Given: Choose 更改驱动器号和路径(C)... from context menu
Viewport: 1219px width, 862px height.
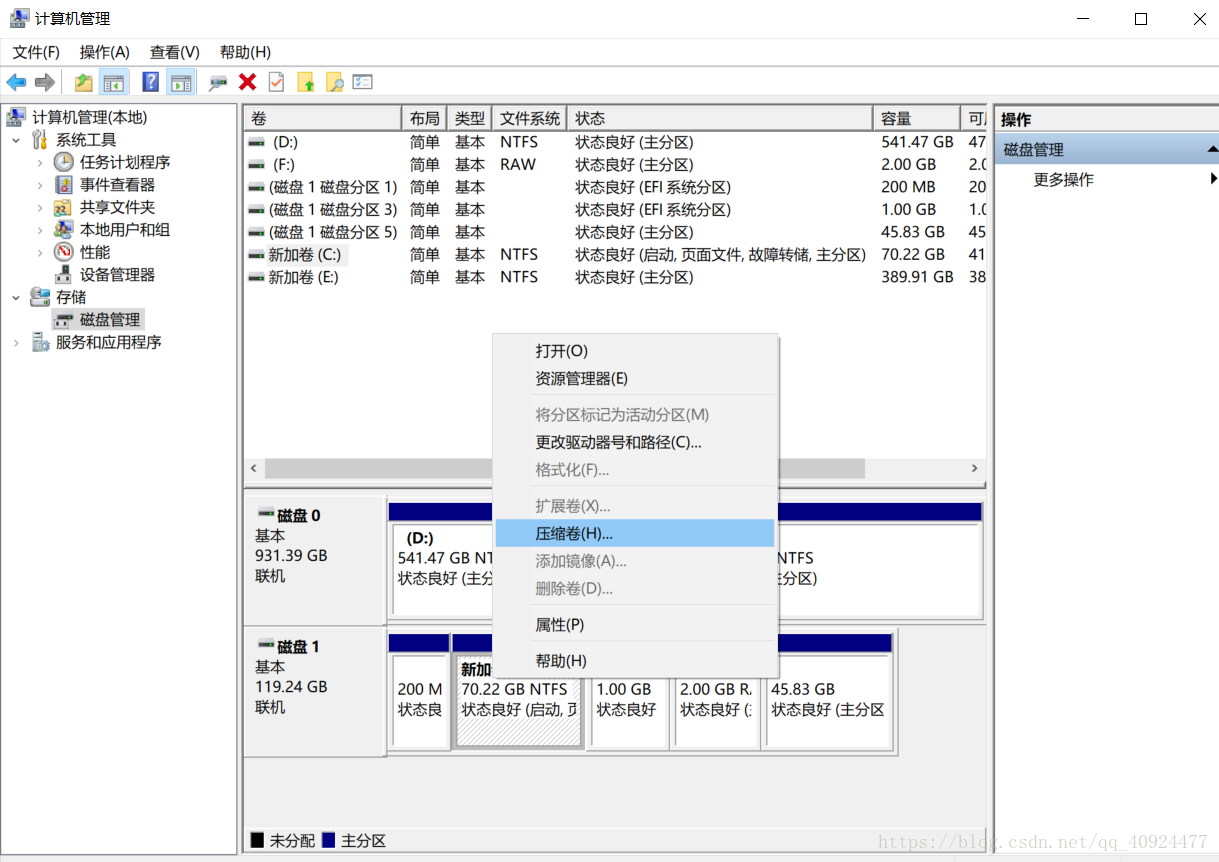Looking at the screenshot, I should click(635, 442).
